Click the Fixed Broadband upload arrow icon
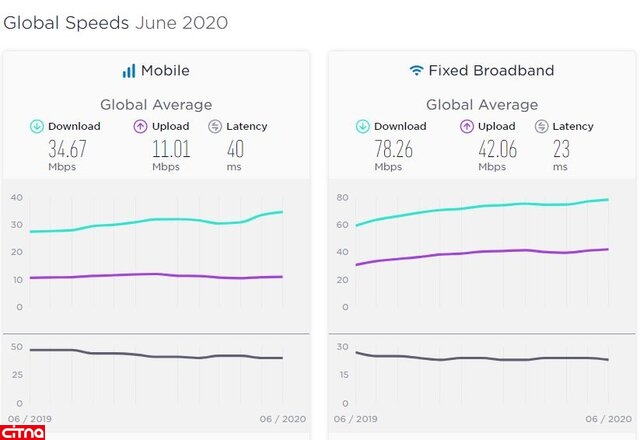 click(x=467, y=126)
